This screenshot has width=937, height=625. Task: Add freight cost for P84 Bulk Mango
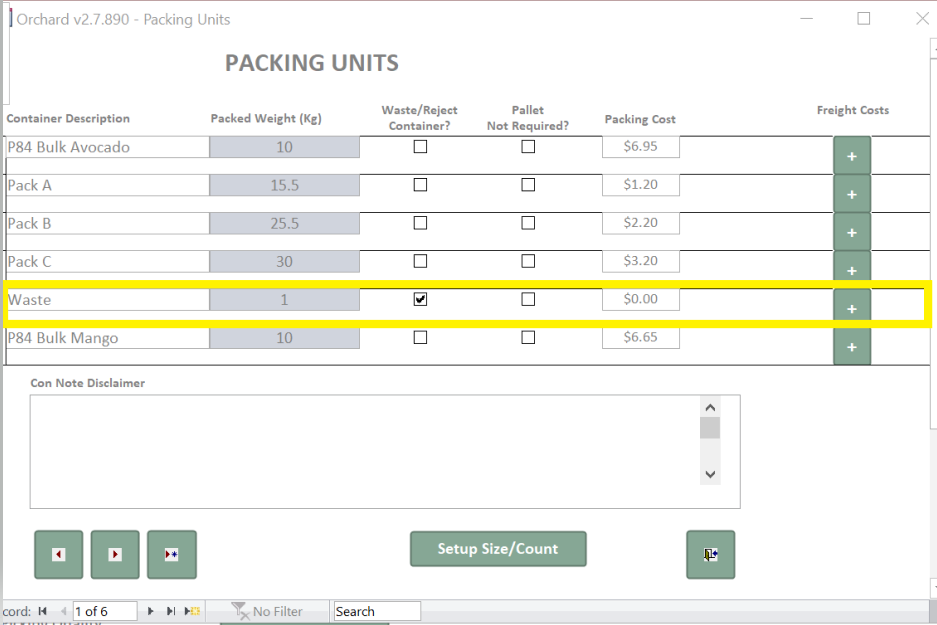click(x=852, y=347)
